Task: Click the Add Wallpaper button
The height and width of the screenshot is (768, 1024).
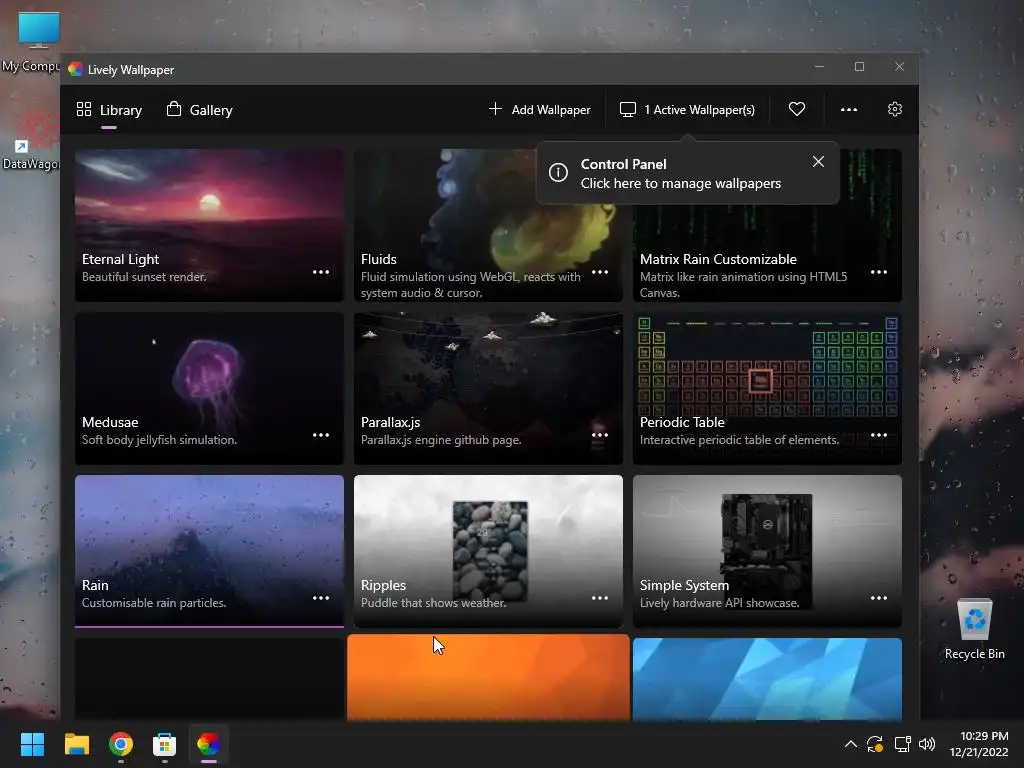Action: pos(539,110)
